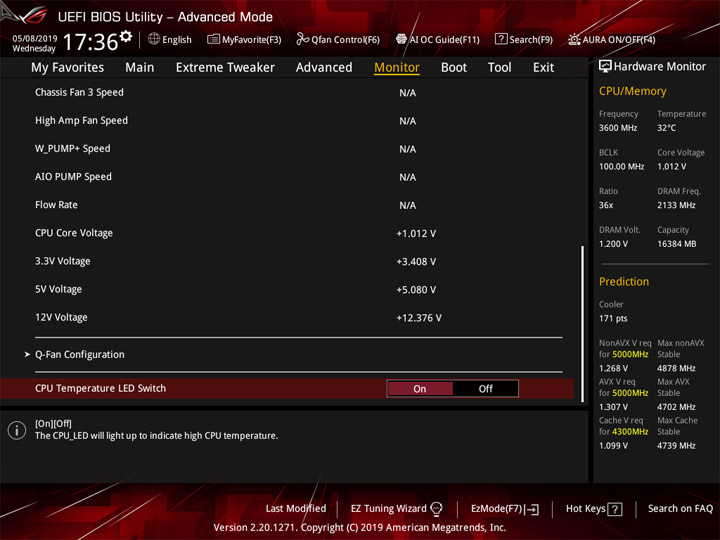Open Qfan Control(F6) fan icon
The image size is (720, 540).
pyautogui.click(x=302, y=39)
